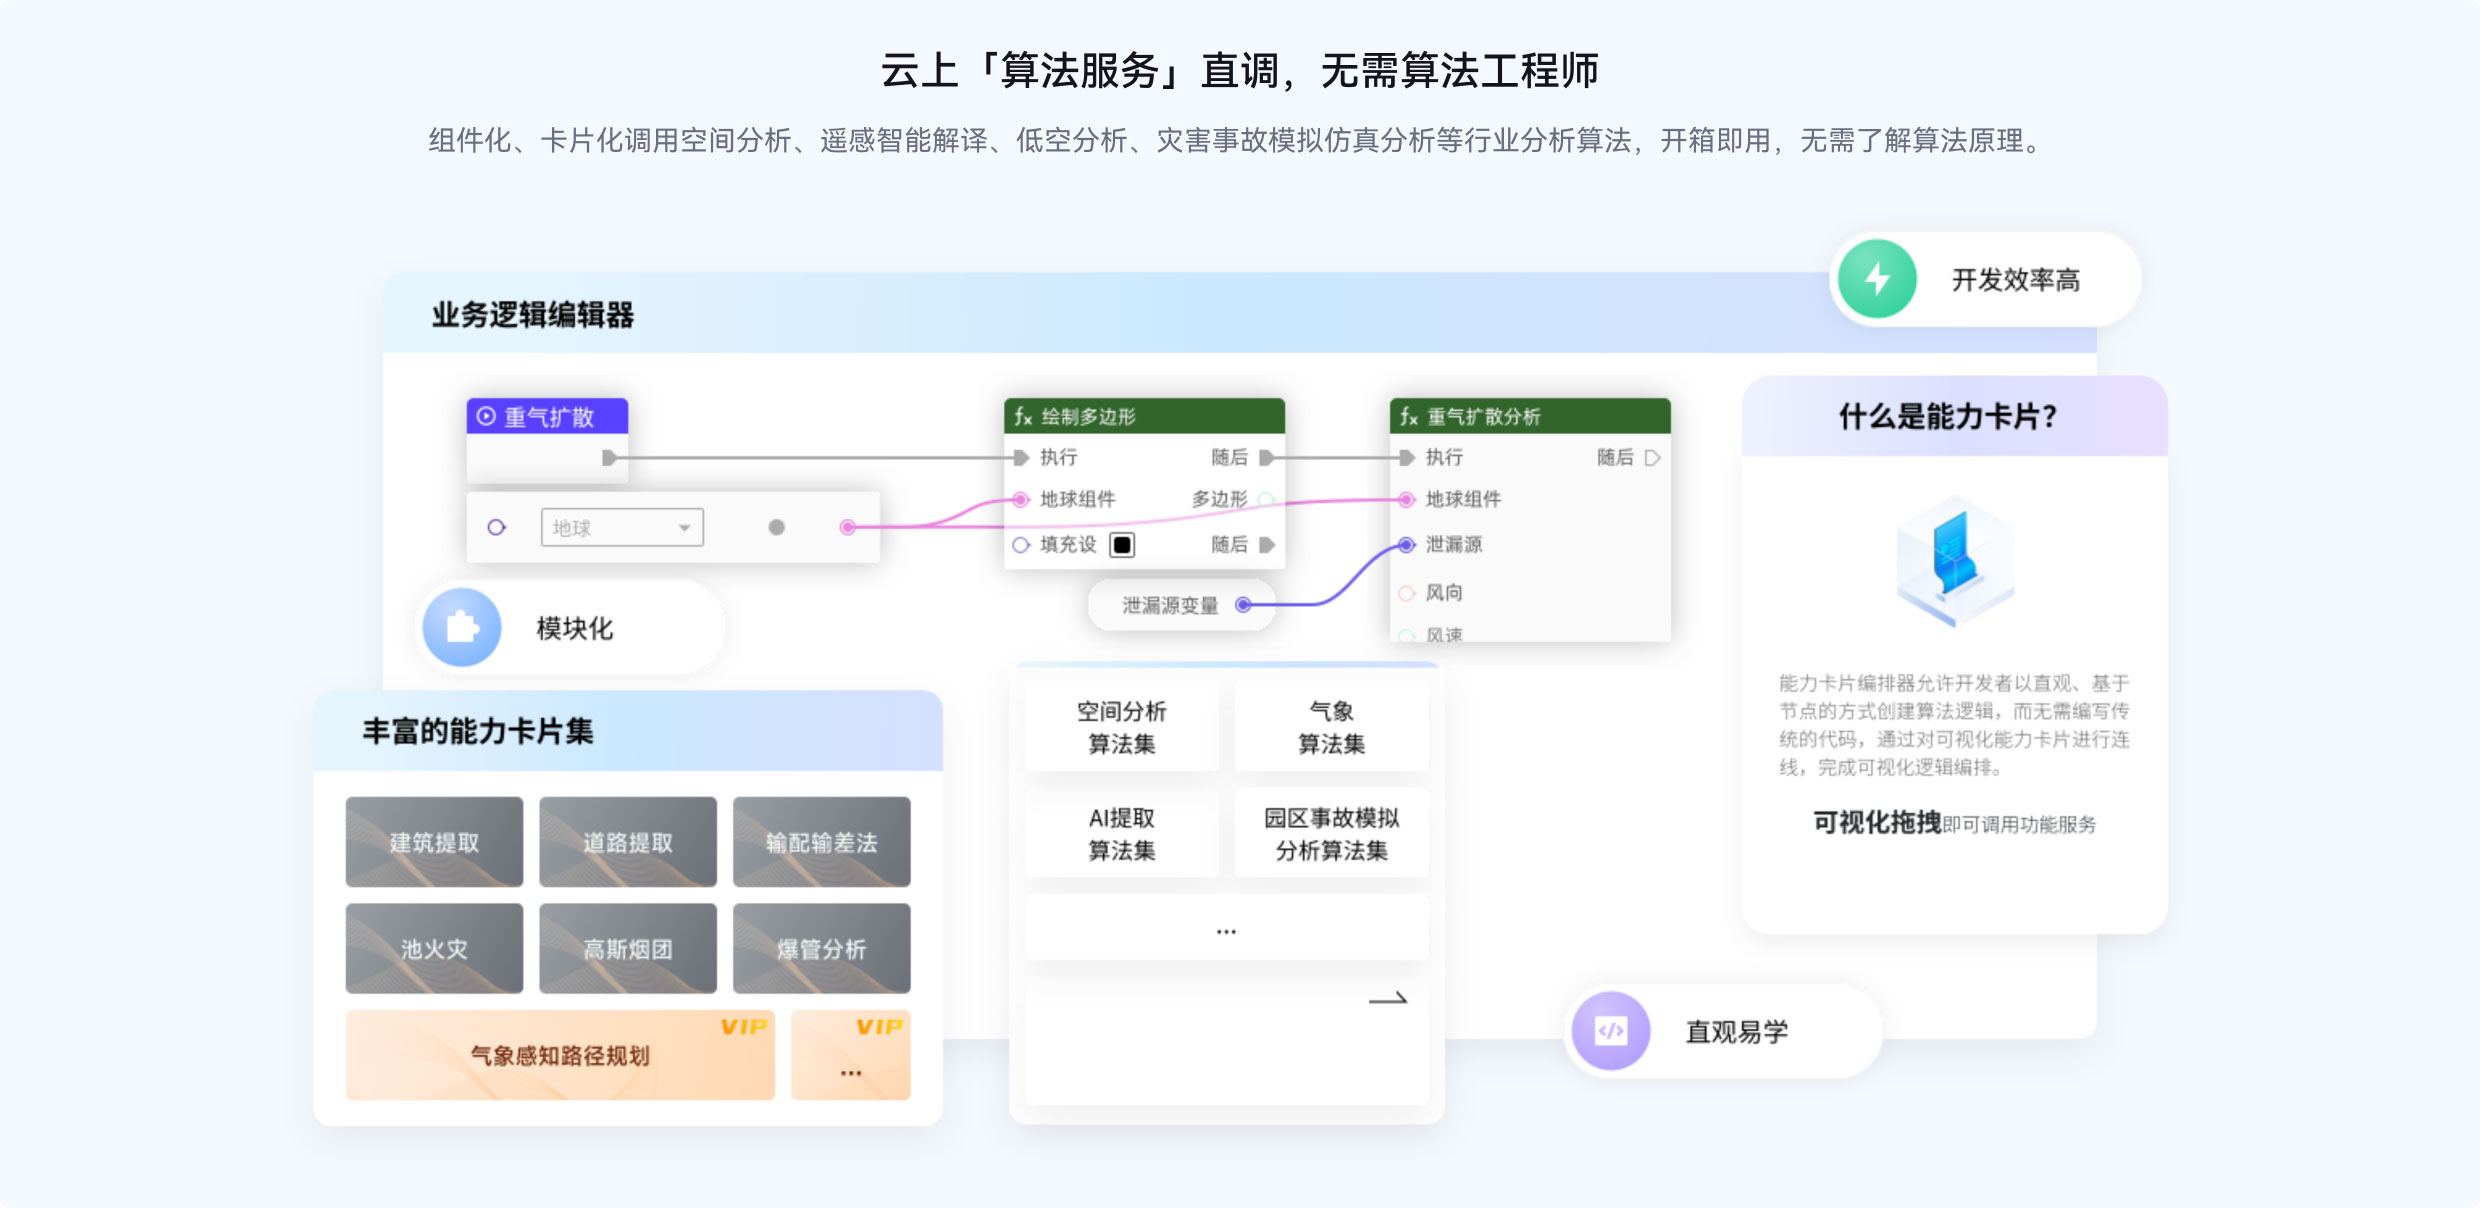2480x1208 pixels.
Task: Click 随后 output arrow of 重气扩散分析 node
Action: tap(1652, 458)
